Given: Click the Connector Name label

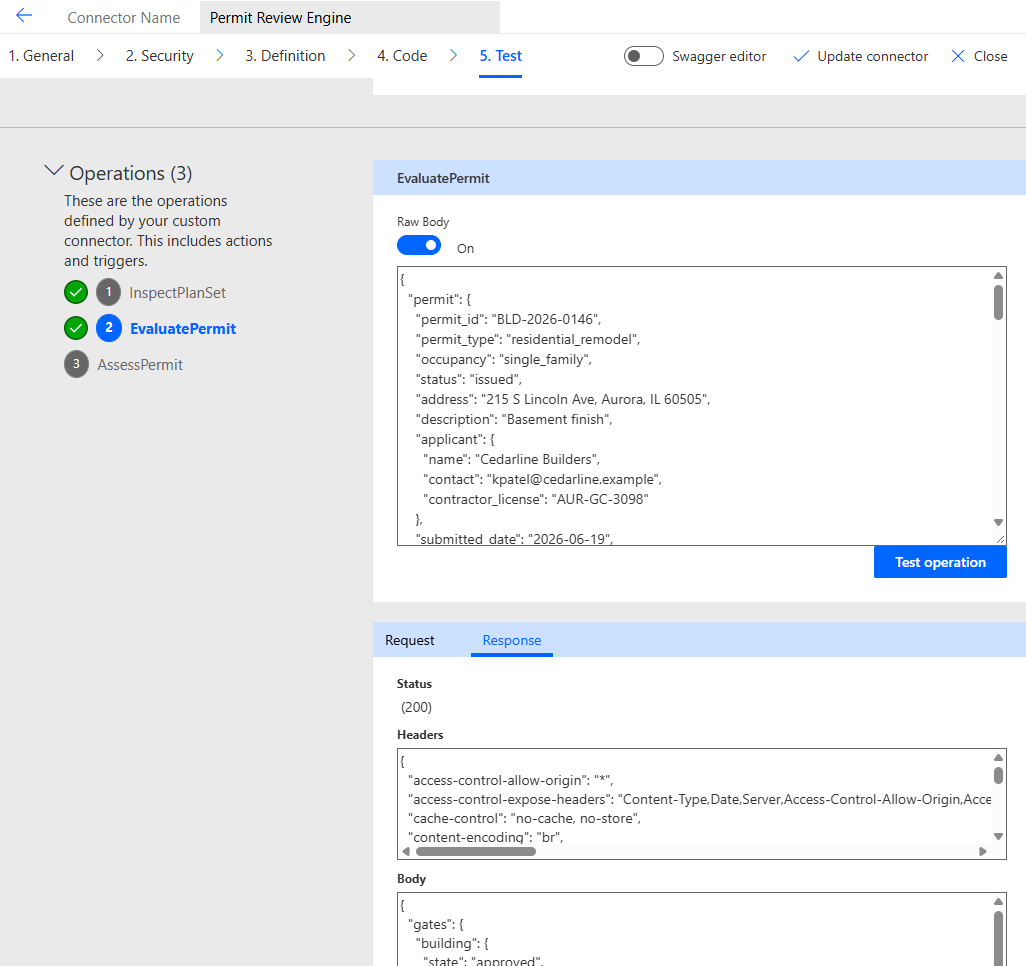Looking at the screenshot, I should click(x=124, y=18).
